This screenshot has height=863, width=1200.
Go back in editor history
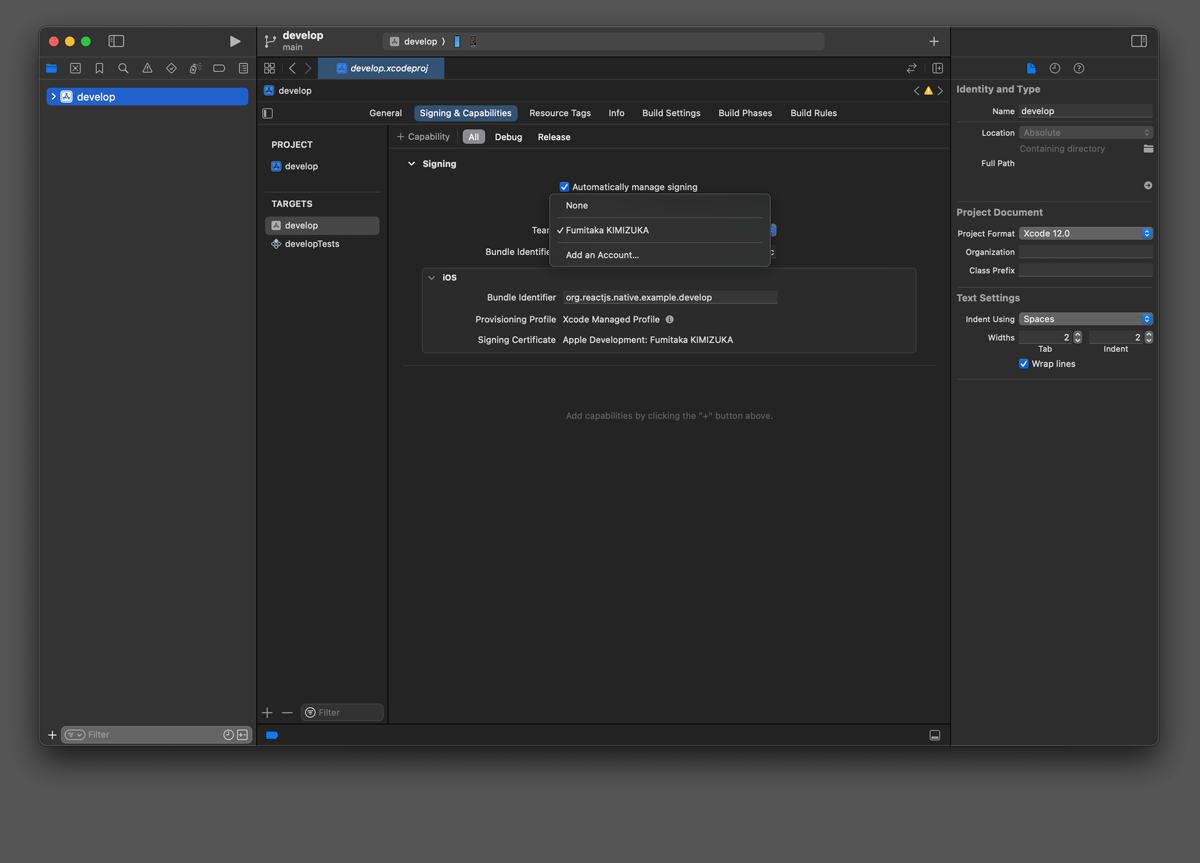pyautogui.click(x=292, y=68)
